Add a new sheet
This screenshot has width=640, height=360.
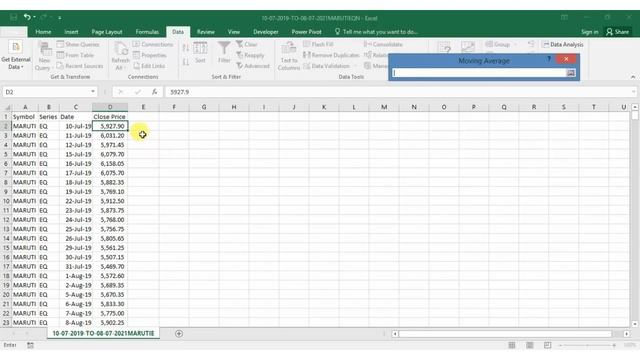coord(179,333)
